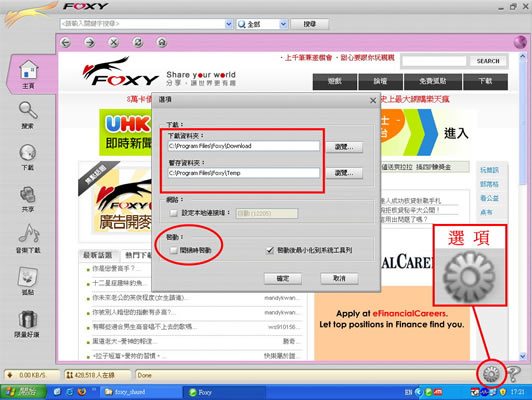
Task: Open the 下載 nav tab on webpage
Action: click(485, 81)
